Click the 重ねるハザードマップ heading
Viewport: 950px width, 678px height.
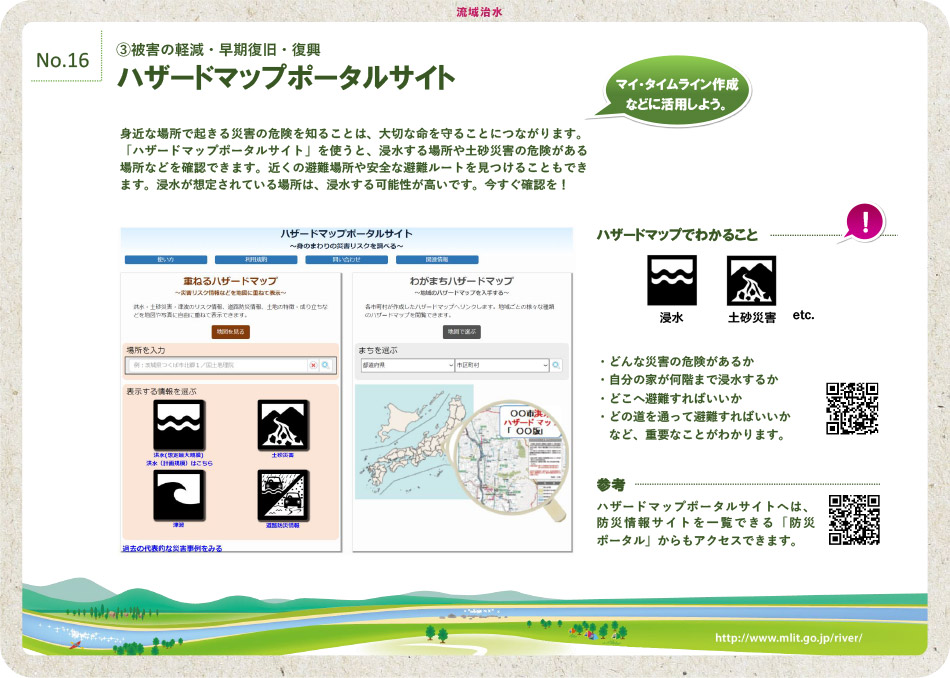click(x=230, y=281)
